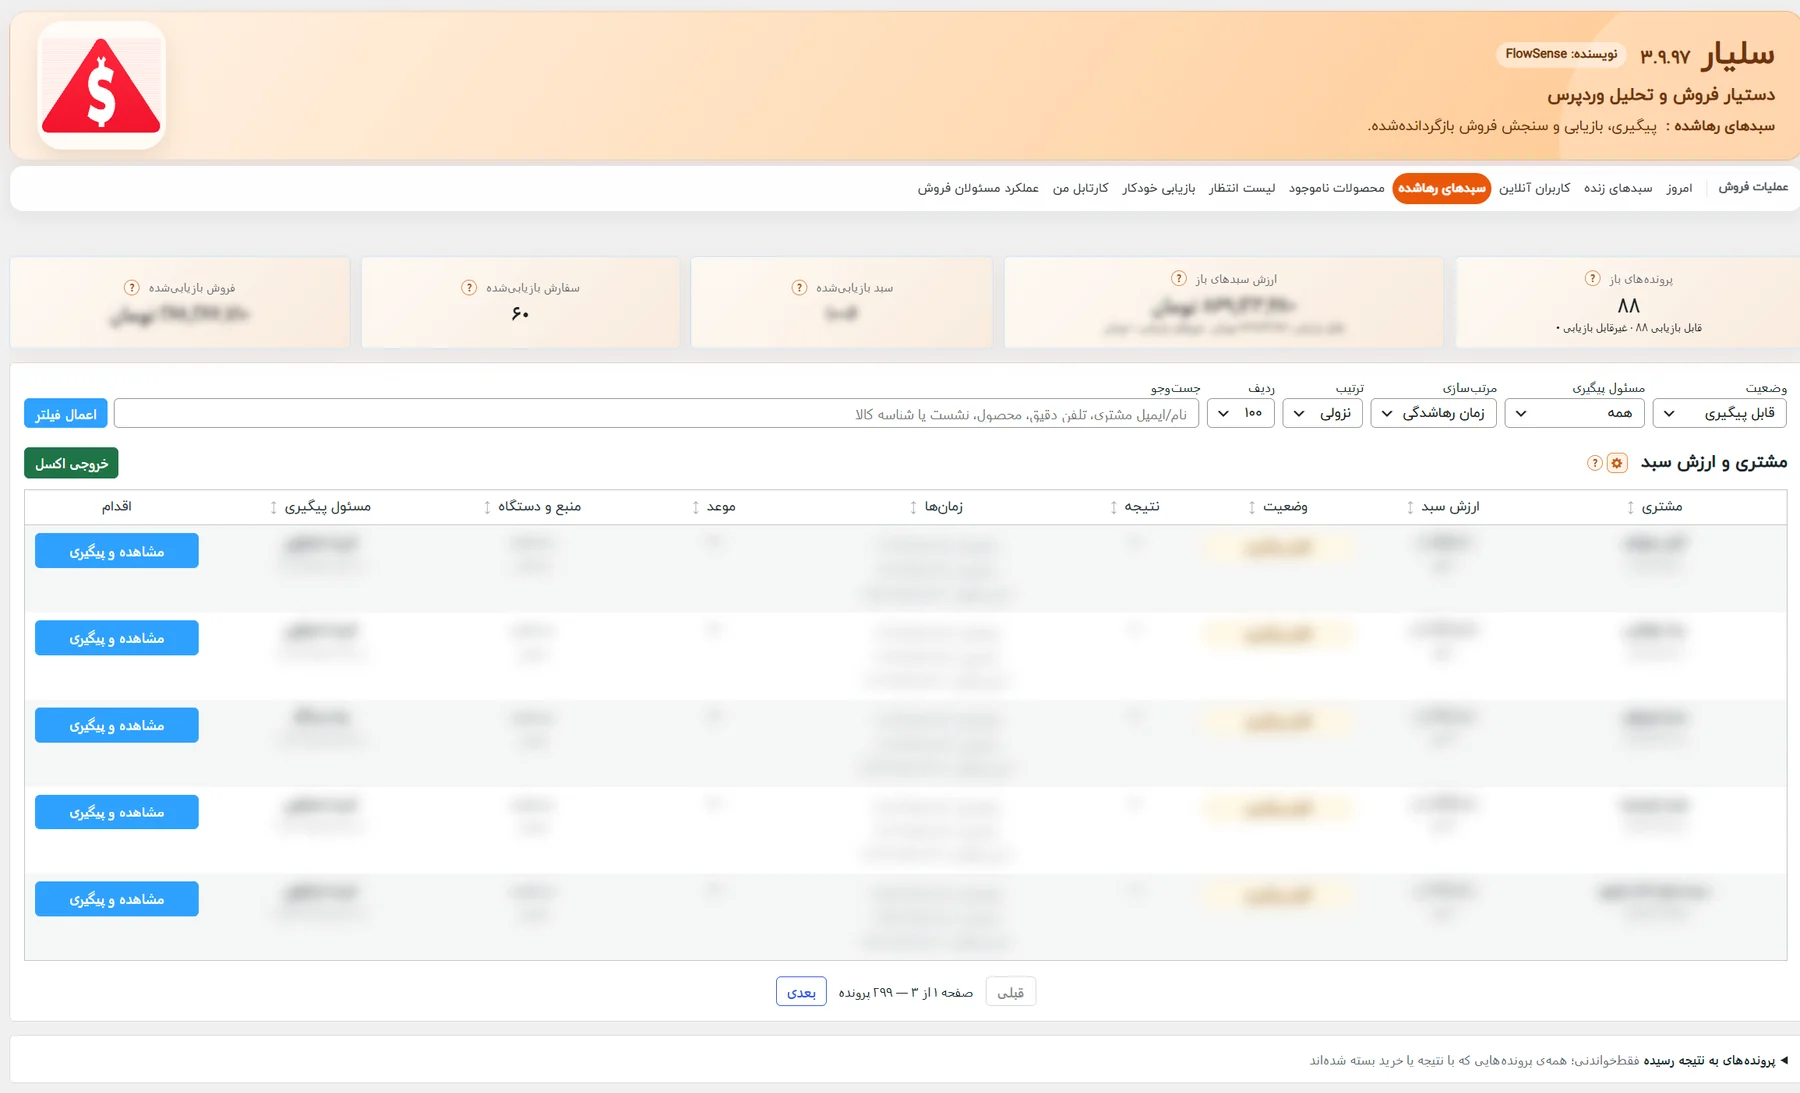Sort table by مشتری column arrows
The height and width of the screenshot is (1093, 1800).
(x=1631, y=507)
